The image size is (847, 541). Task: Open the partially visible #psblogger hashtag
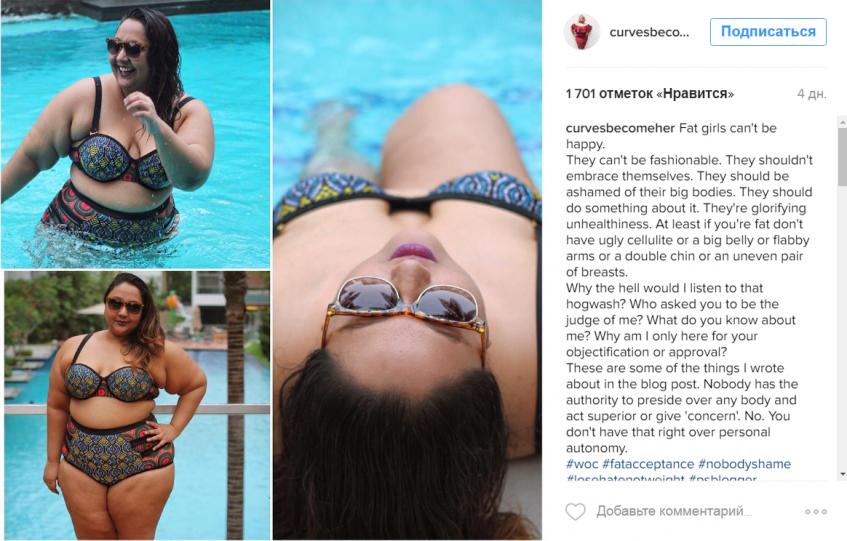pyautogui.click(x=723, y=478)
